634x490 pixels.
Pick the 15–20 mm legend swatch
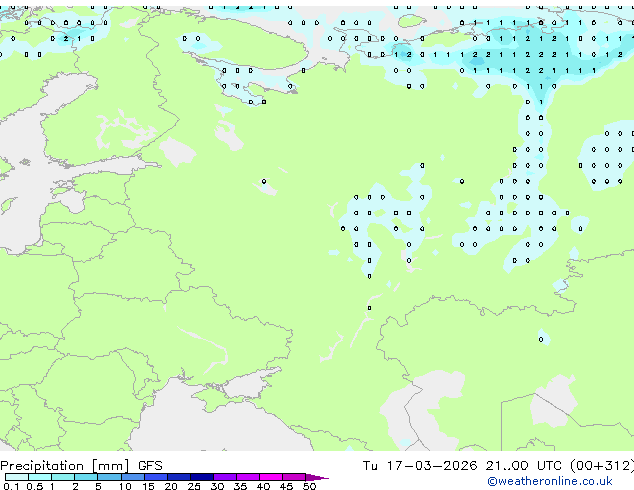coord(155,477)
